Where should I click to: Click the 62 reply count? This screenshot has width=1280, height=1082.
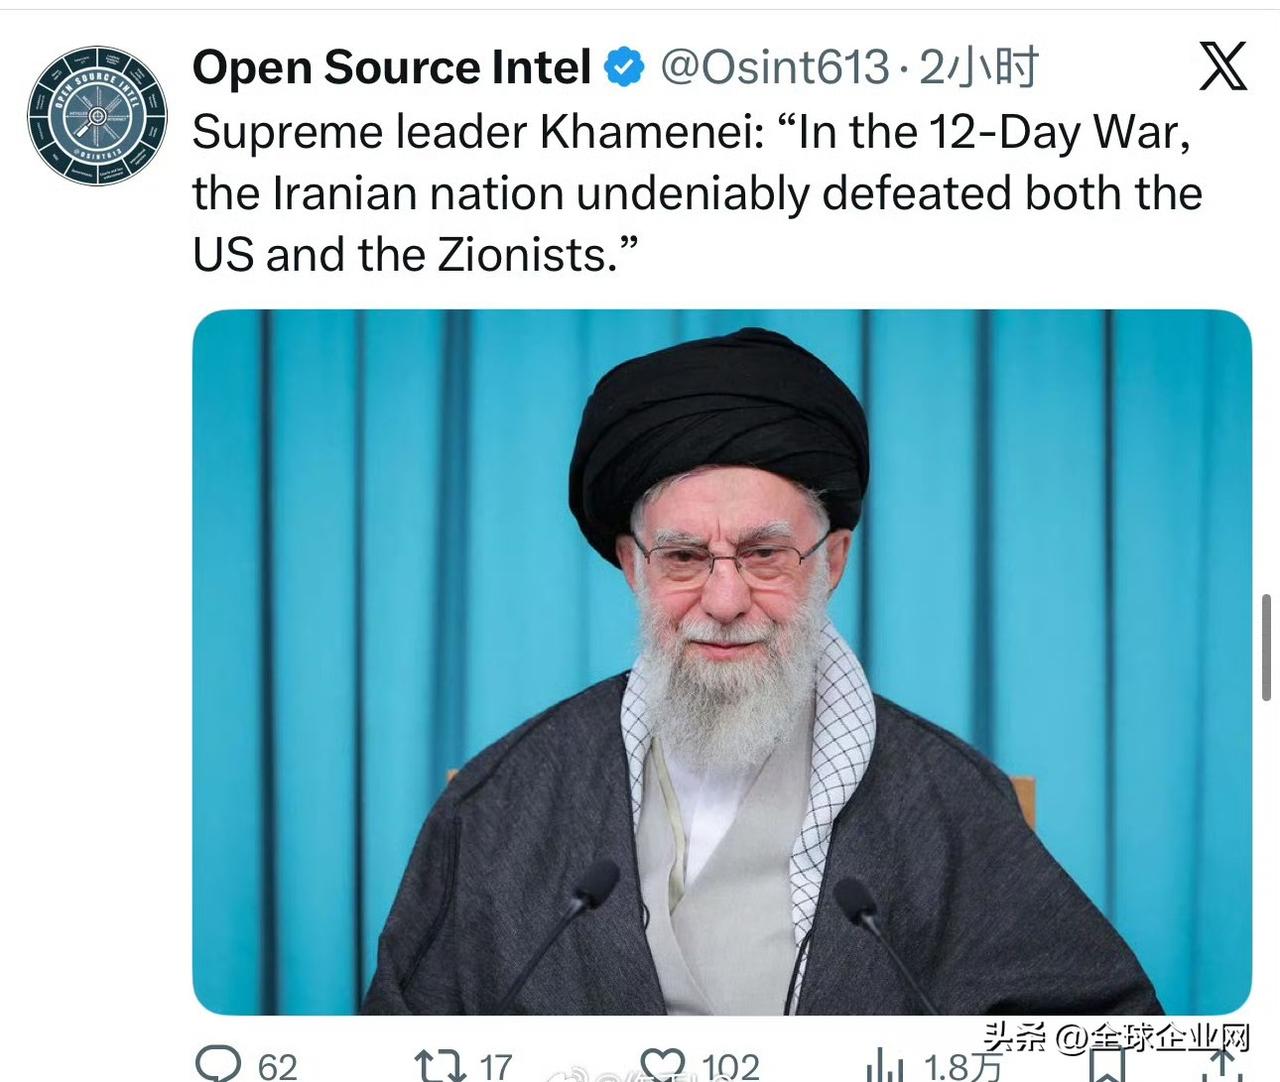pos(277,1067)
